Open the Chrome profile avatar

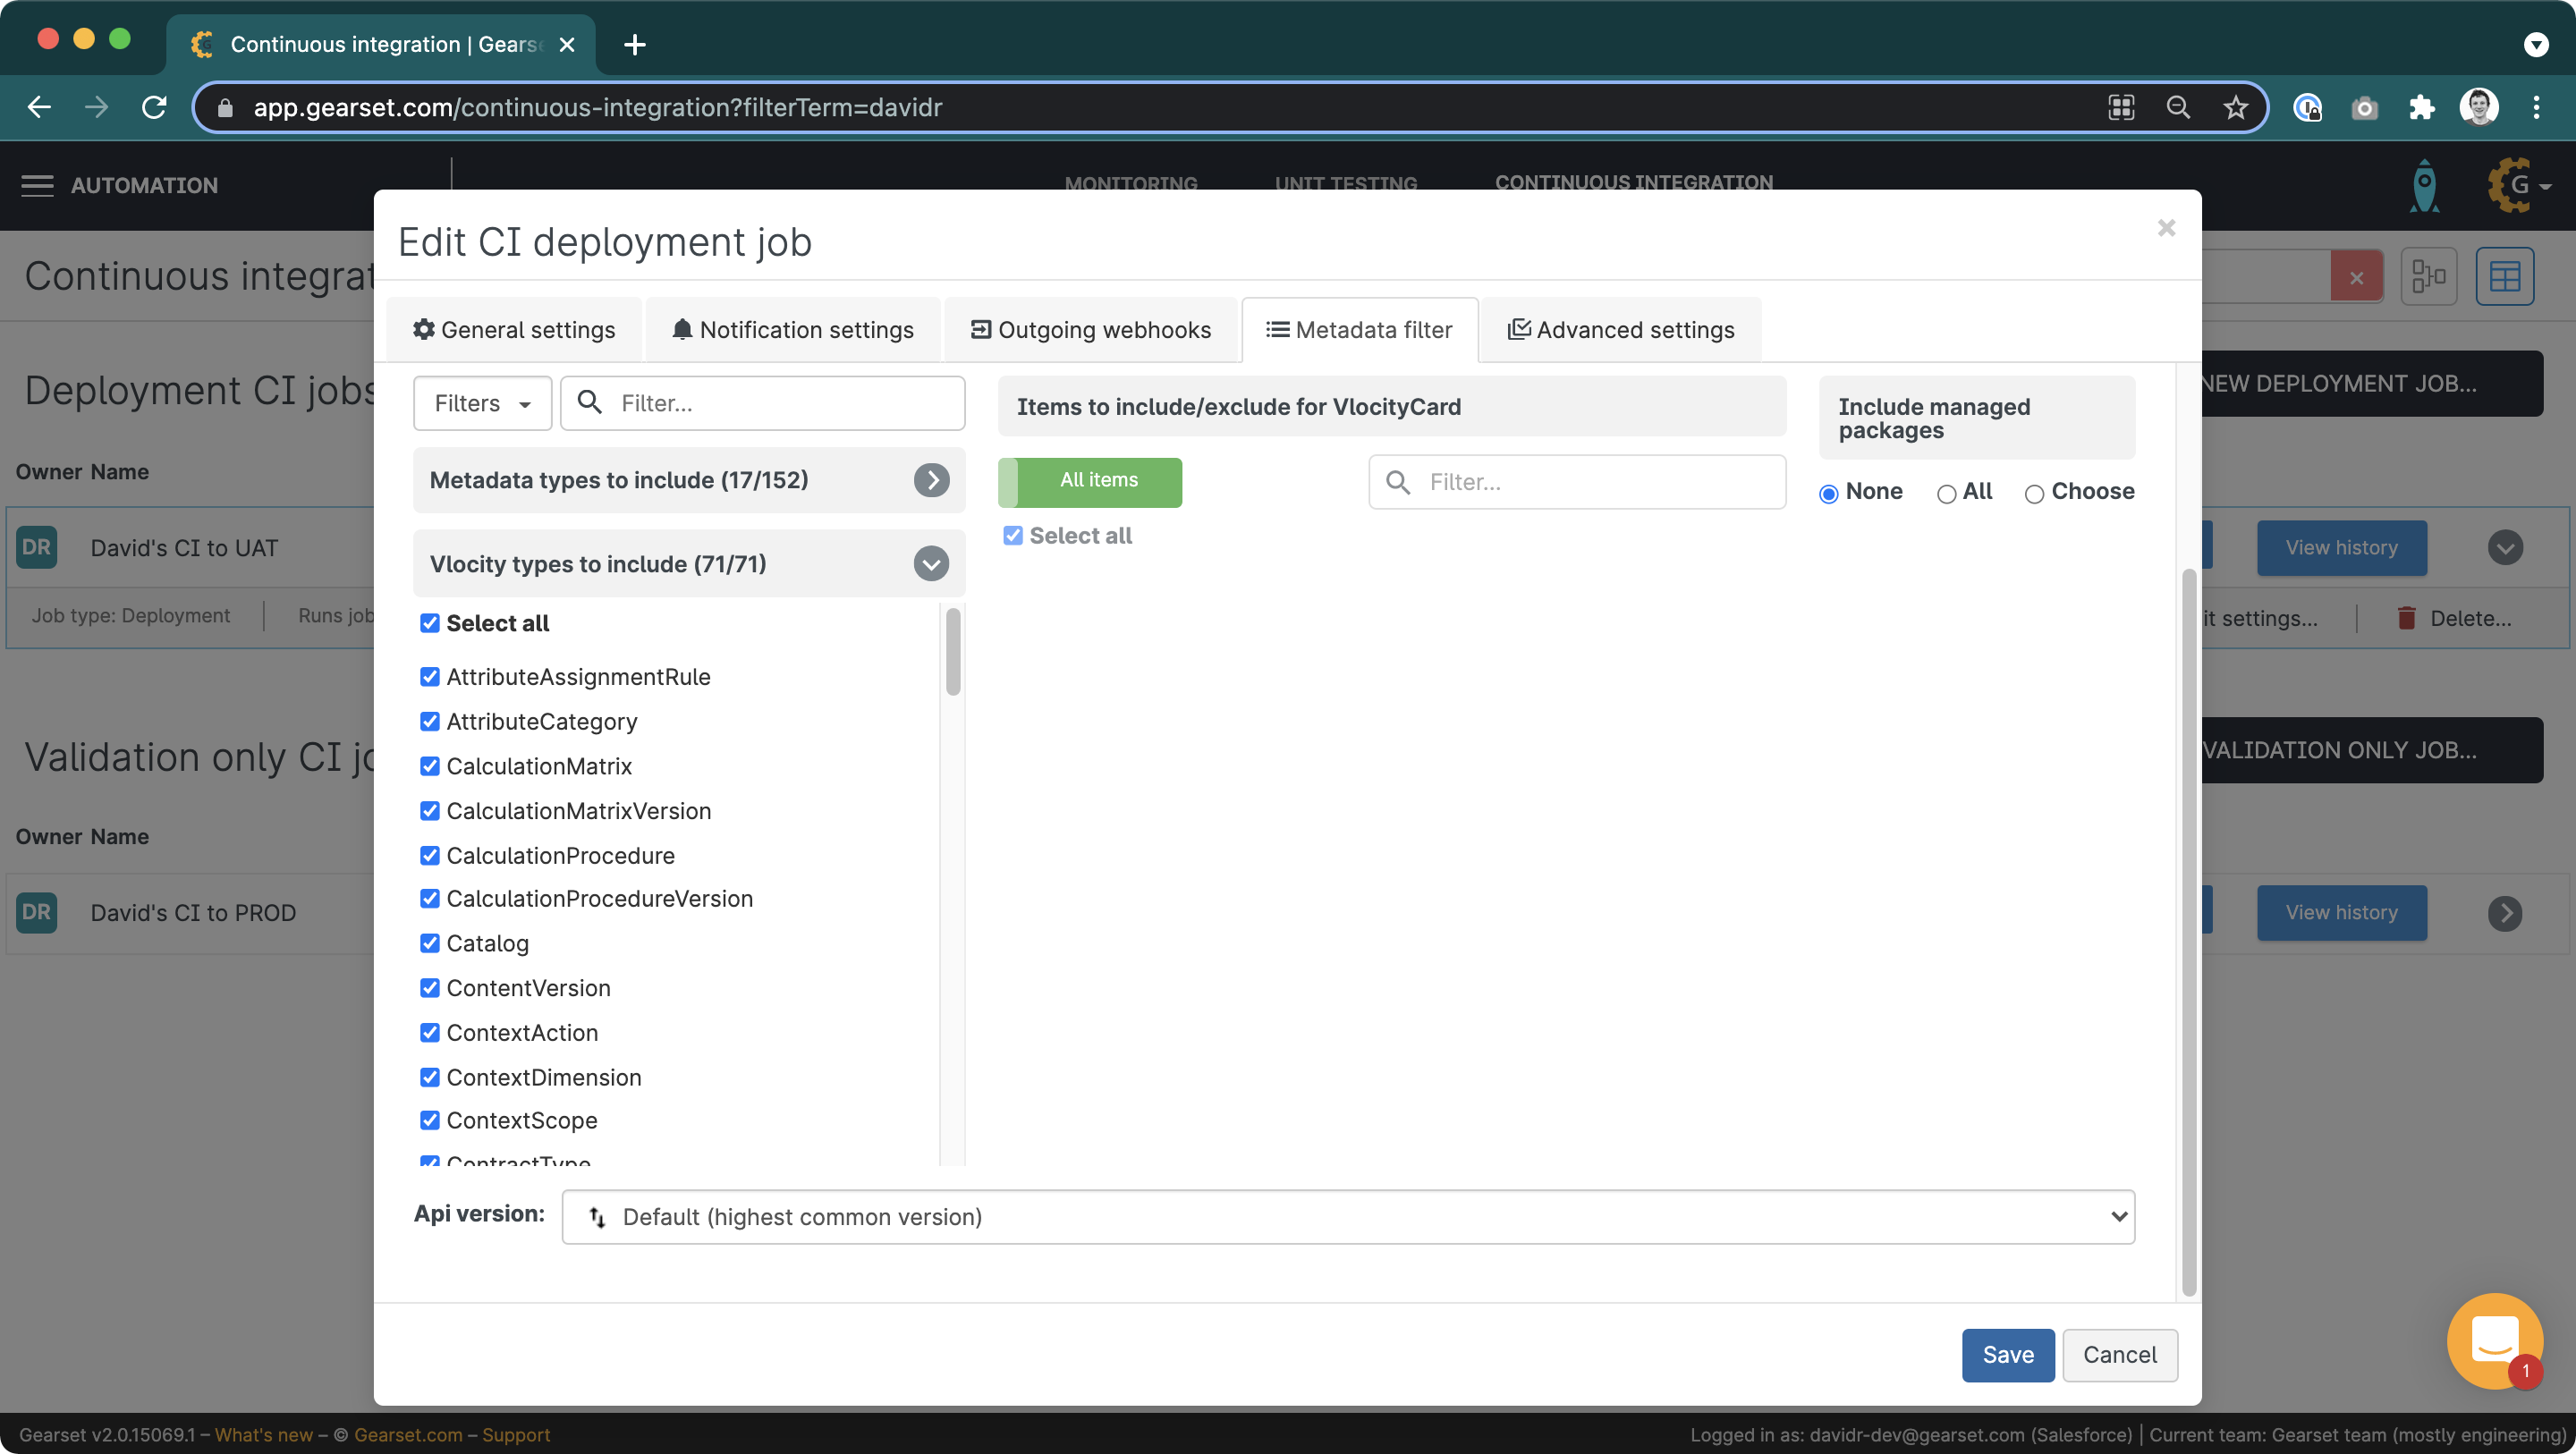tap(2479, 107)
